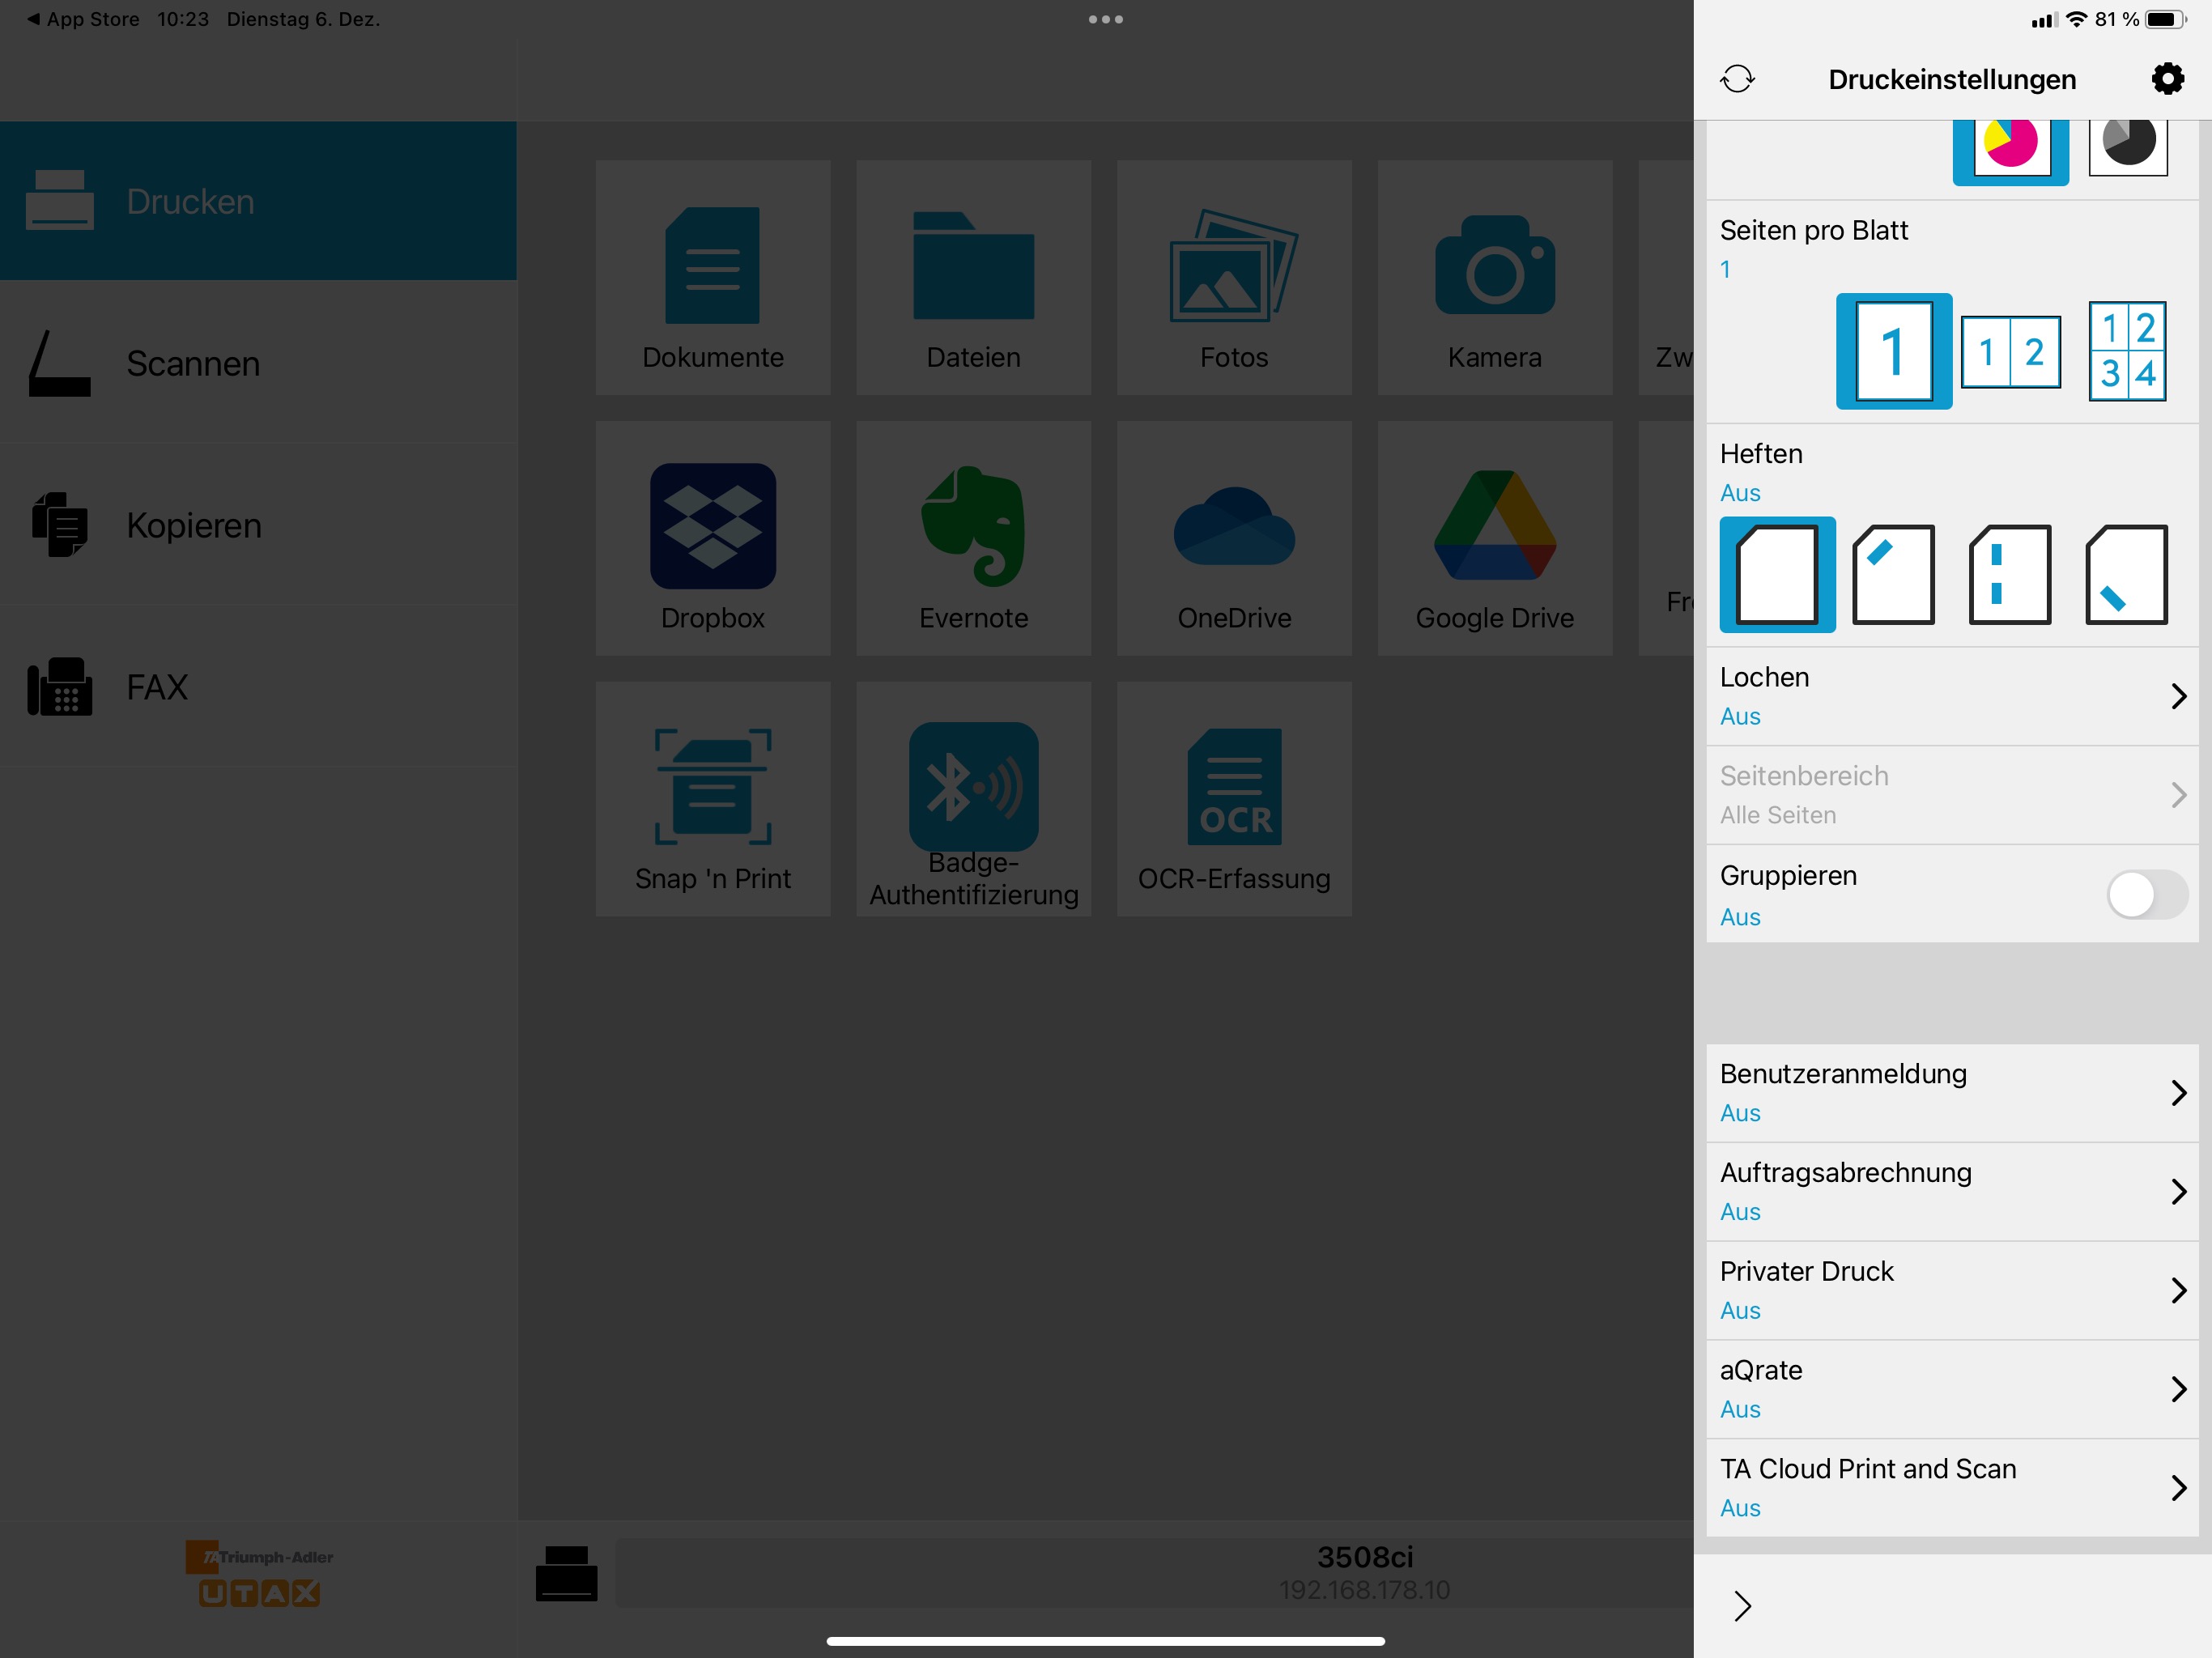Open the Fotos tile
Image resolution: width=2212 pixels, height=1658 pixels.
(1234, 277)
